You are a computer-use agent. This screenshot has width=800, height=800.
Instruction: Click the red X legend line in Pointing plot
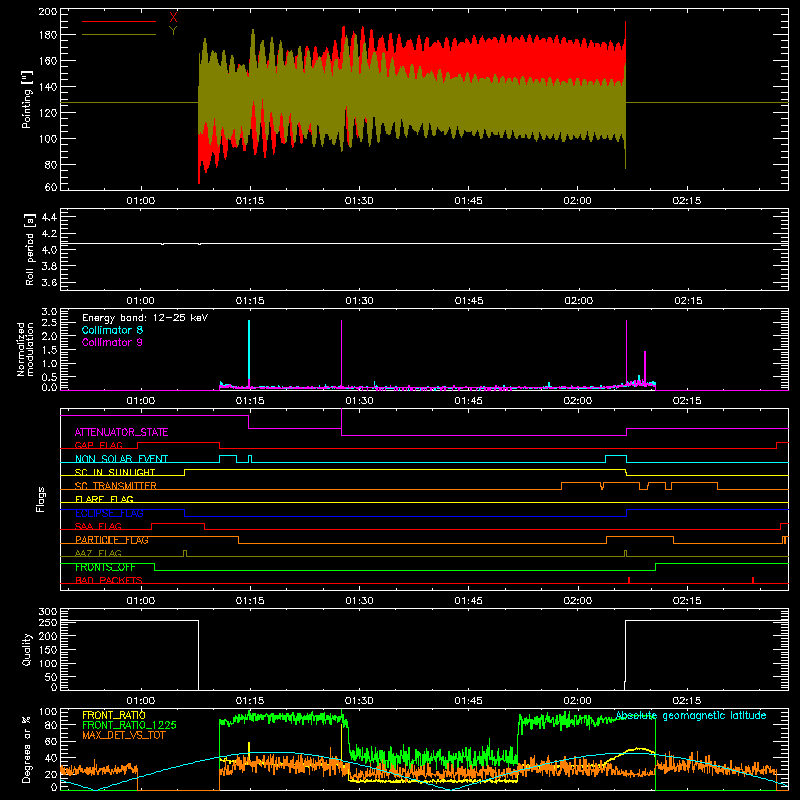click(119, 21)
